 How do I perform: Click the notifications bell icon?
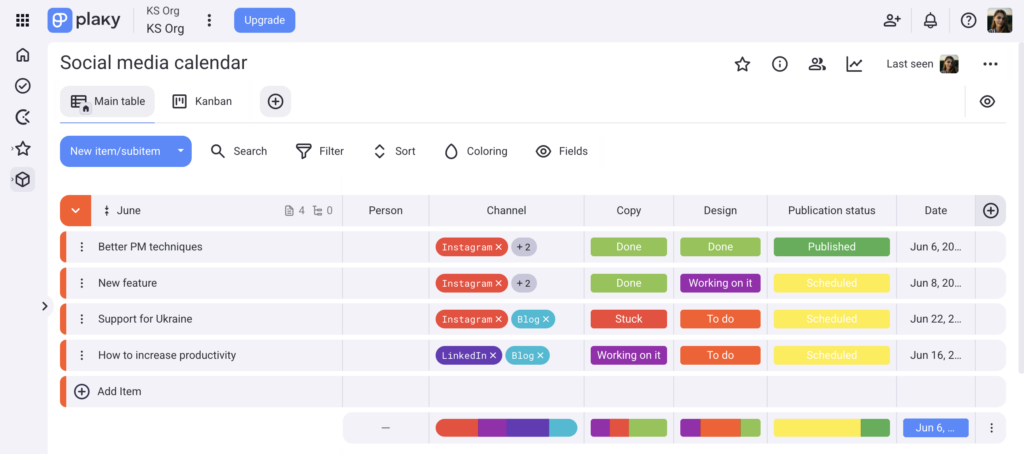930,20
